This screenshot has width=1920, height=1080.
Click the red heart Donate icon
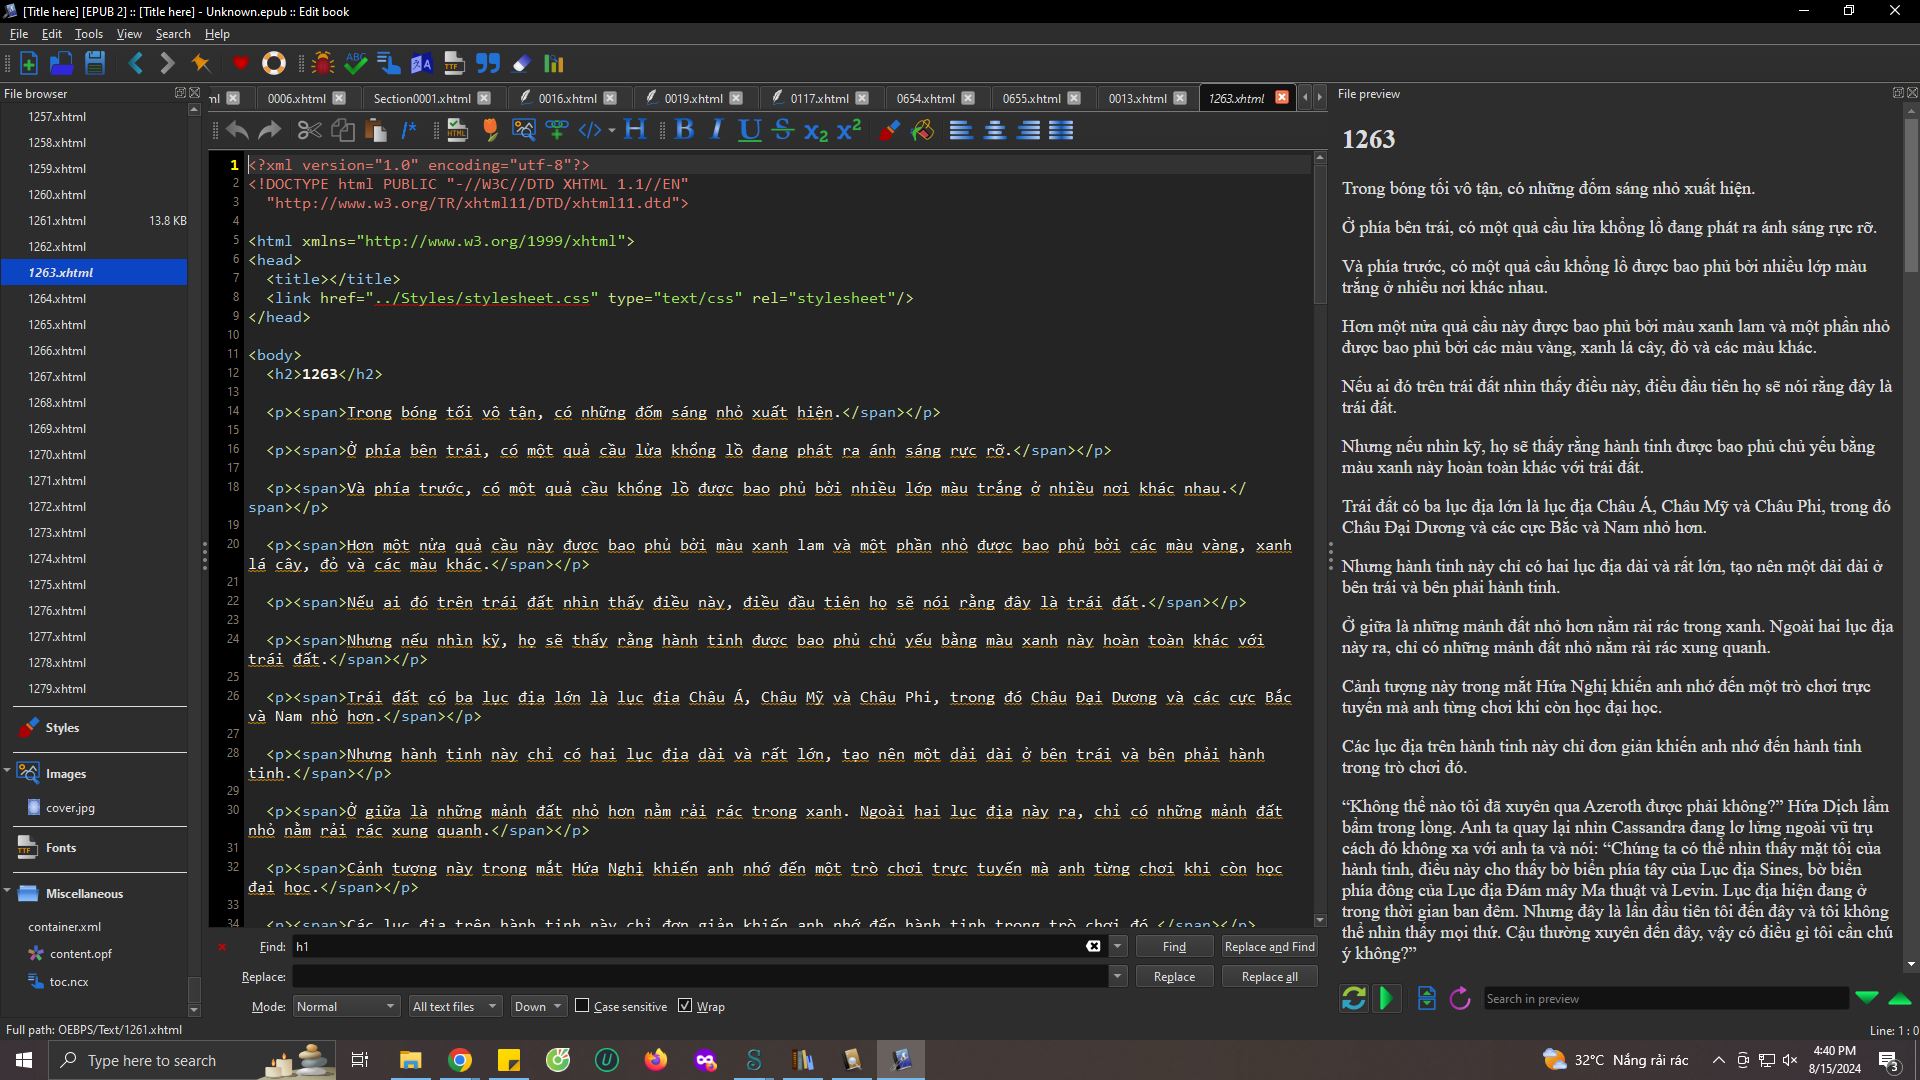coord(240,64)
